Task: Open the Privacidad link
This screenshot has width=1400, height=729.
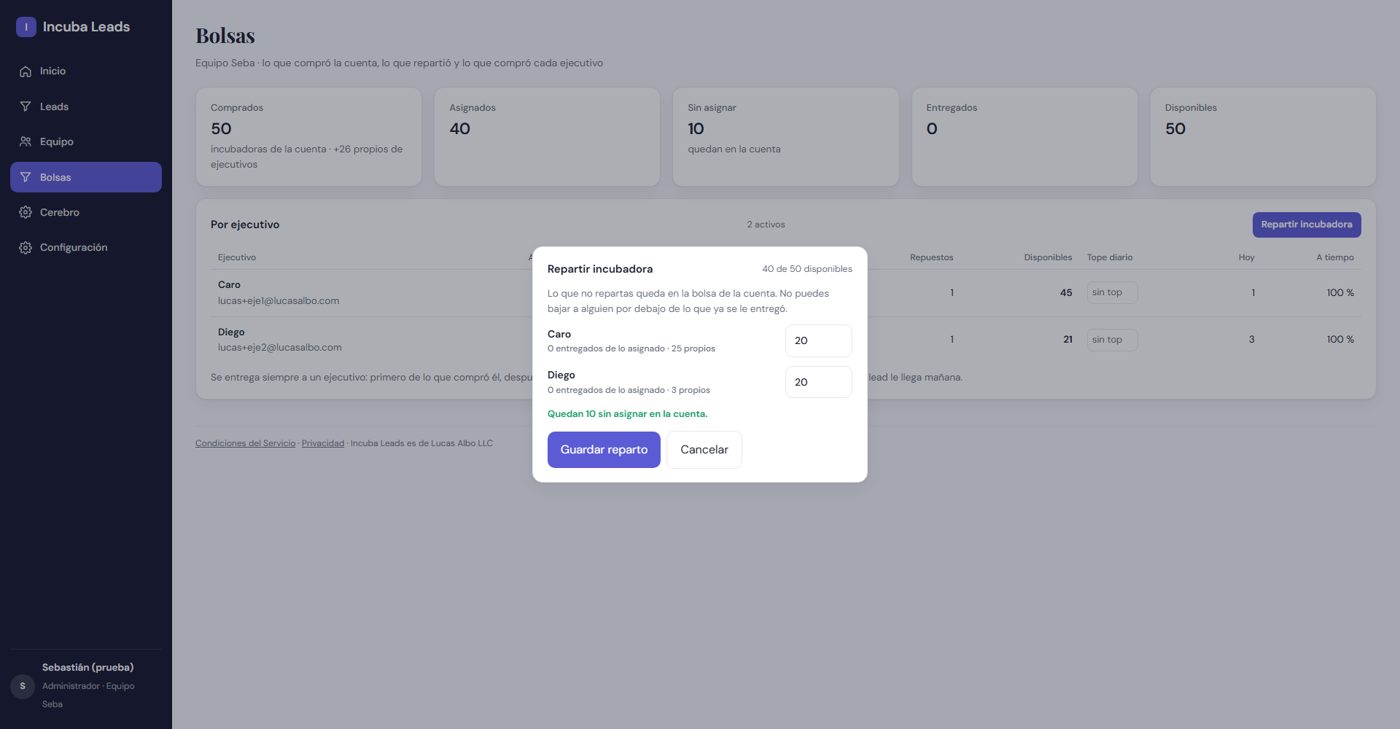Action: tap(323, 443)
